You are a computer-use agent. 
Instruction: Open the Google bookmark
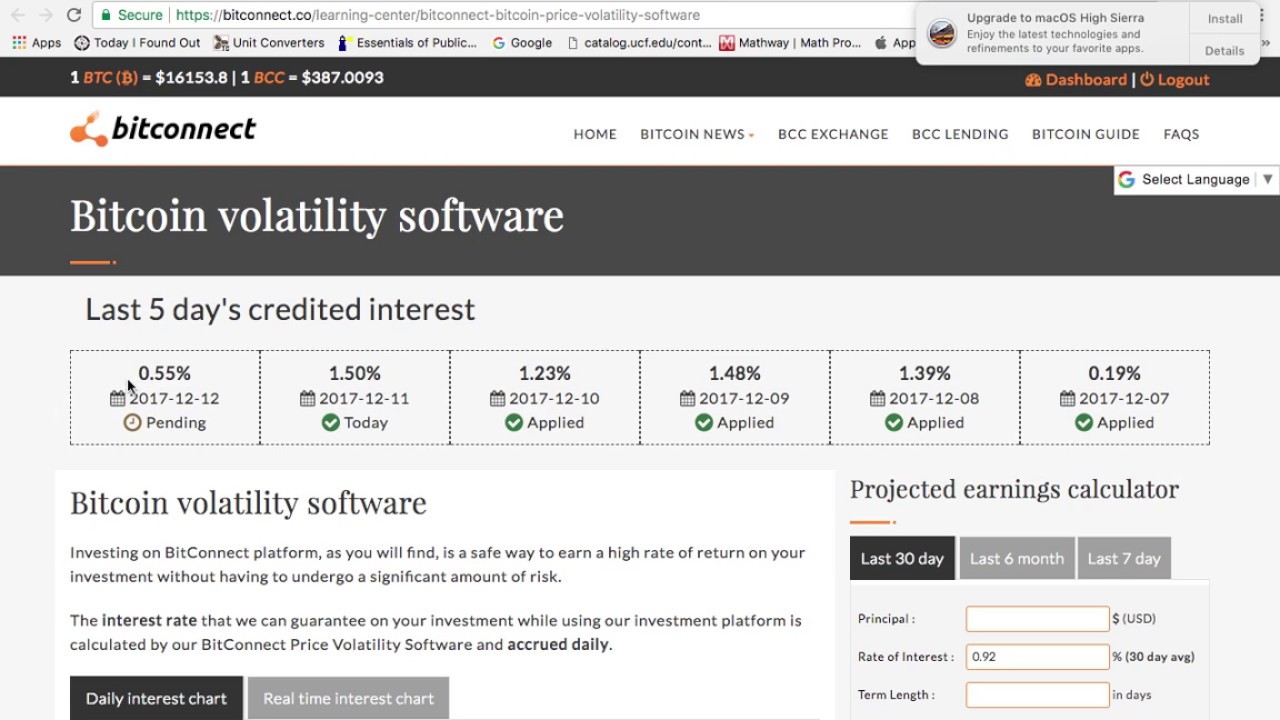click(x=522, y=43)
